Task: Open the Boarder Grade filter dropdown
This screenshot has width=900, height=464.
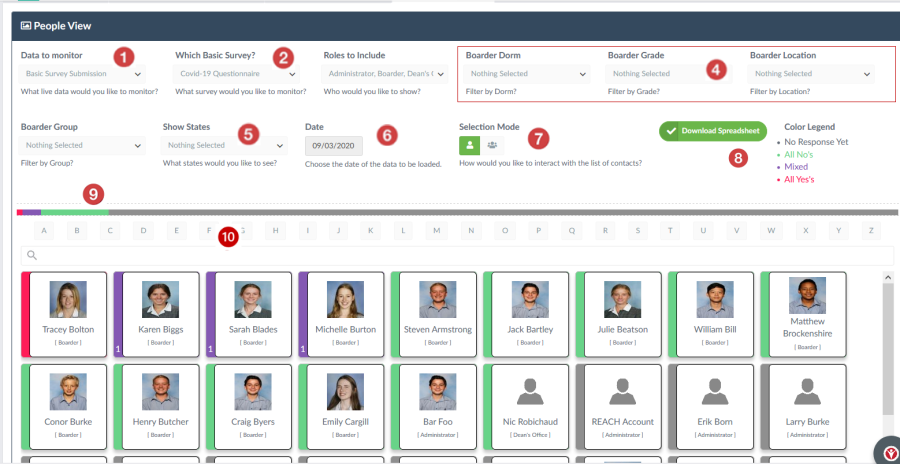Action: coord(669,74)
